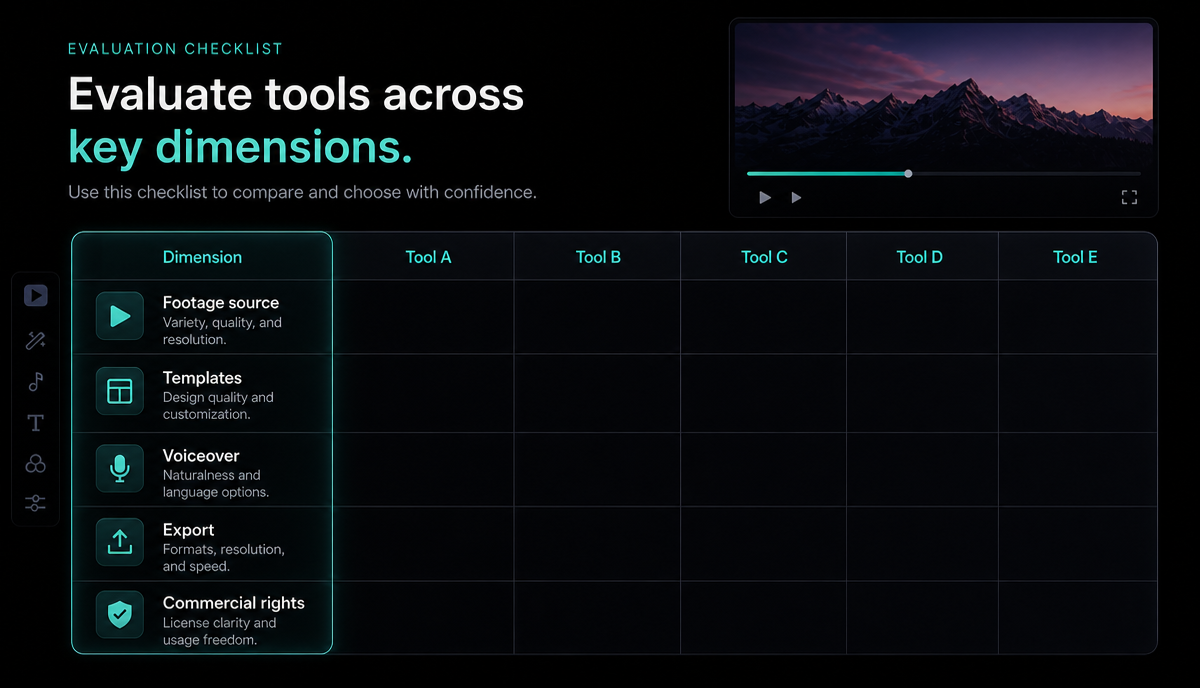Click the Export row title
The height and width of the screenshot is (688, 1200).
pos(188,530)
